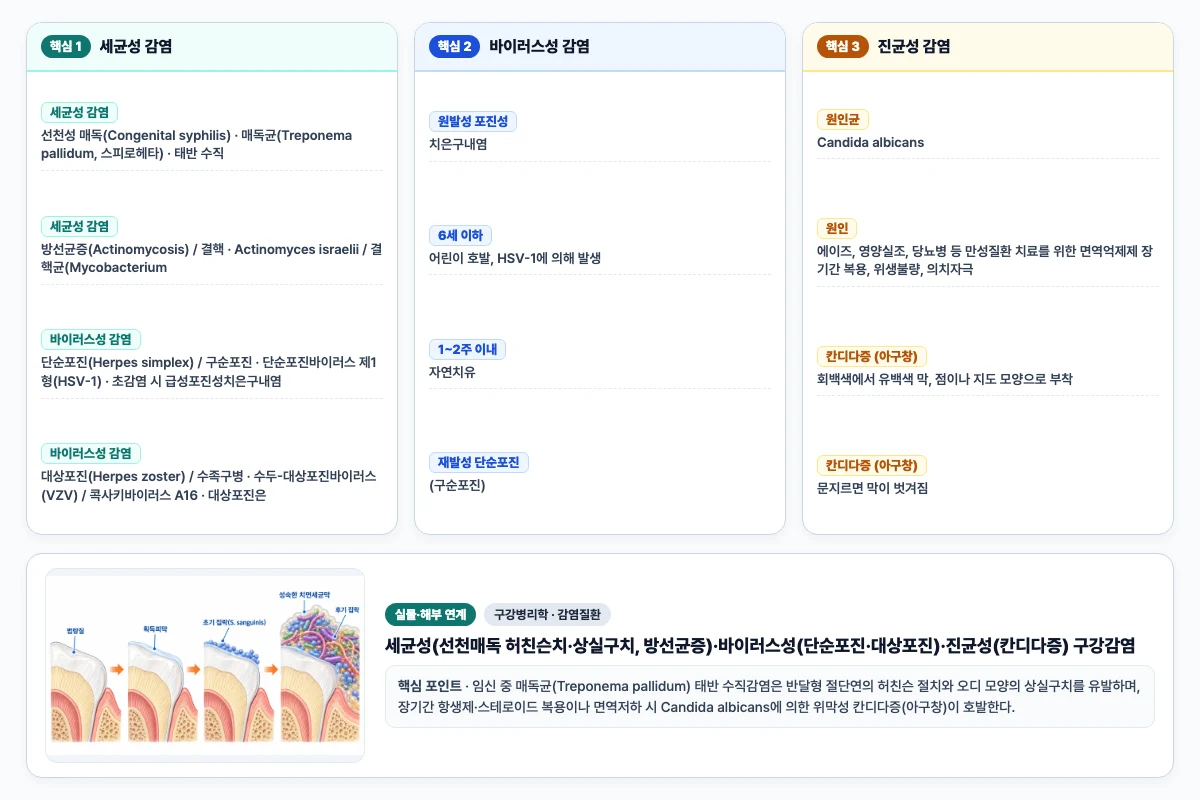Image resolution: width=1200 pixels, height=800 pixels.
Task: Click the 6세 이하 tag
Action: (x=460, y=236)
